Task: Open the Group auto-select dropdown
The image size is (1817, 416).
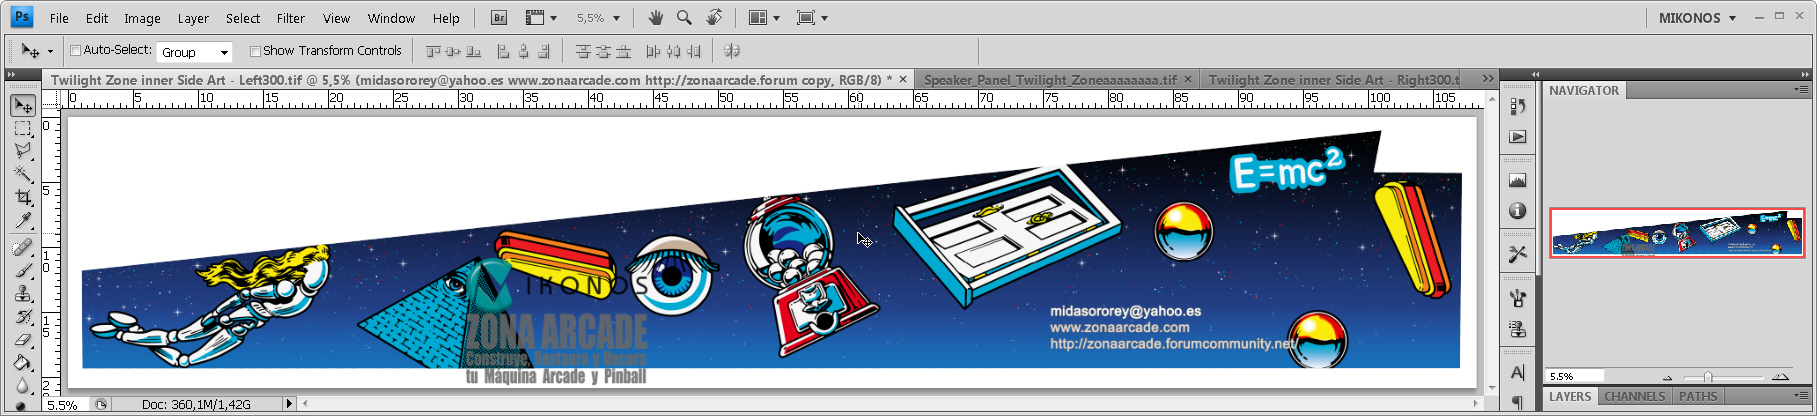Action: [x=194, y=52]
